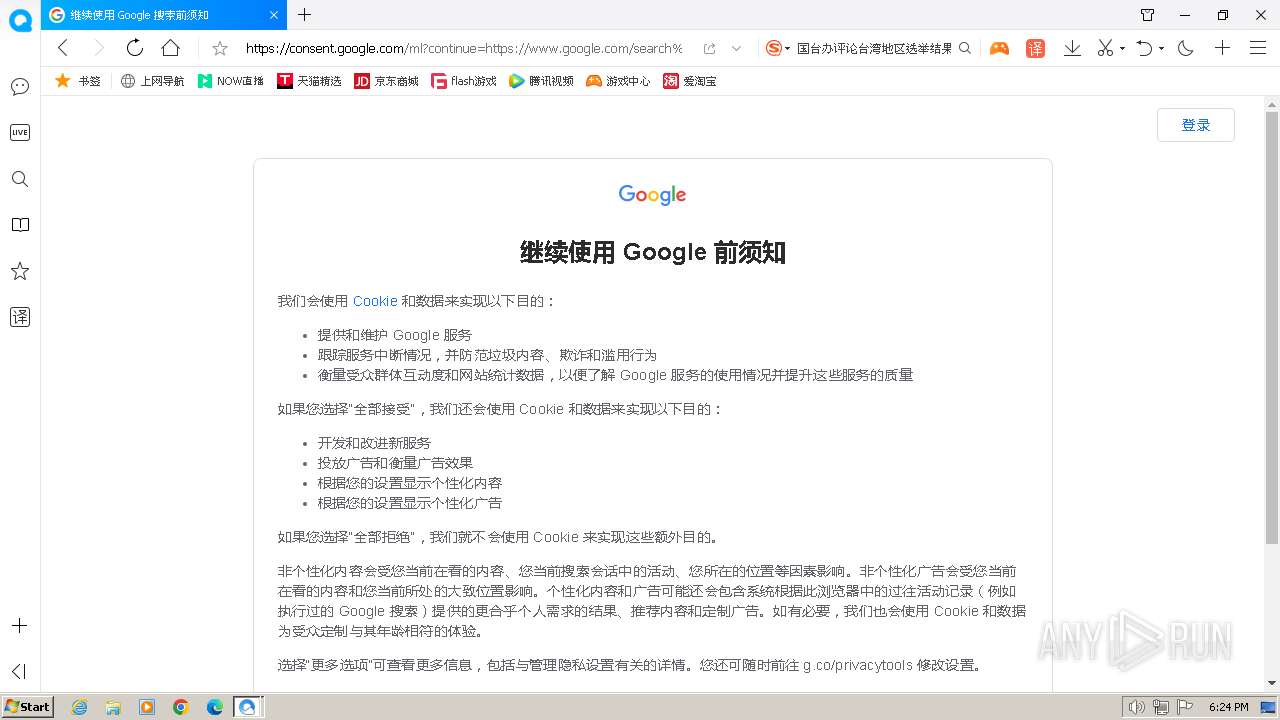The width and height of the screenshot is (1280, 720).
Task: Open the 上网导航 bookmark
Action: tap(152, 81)
